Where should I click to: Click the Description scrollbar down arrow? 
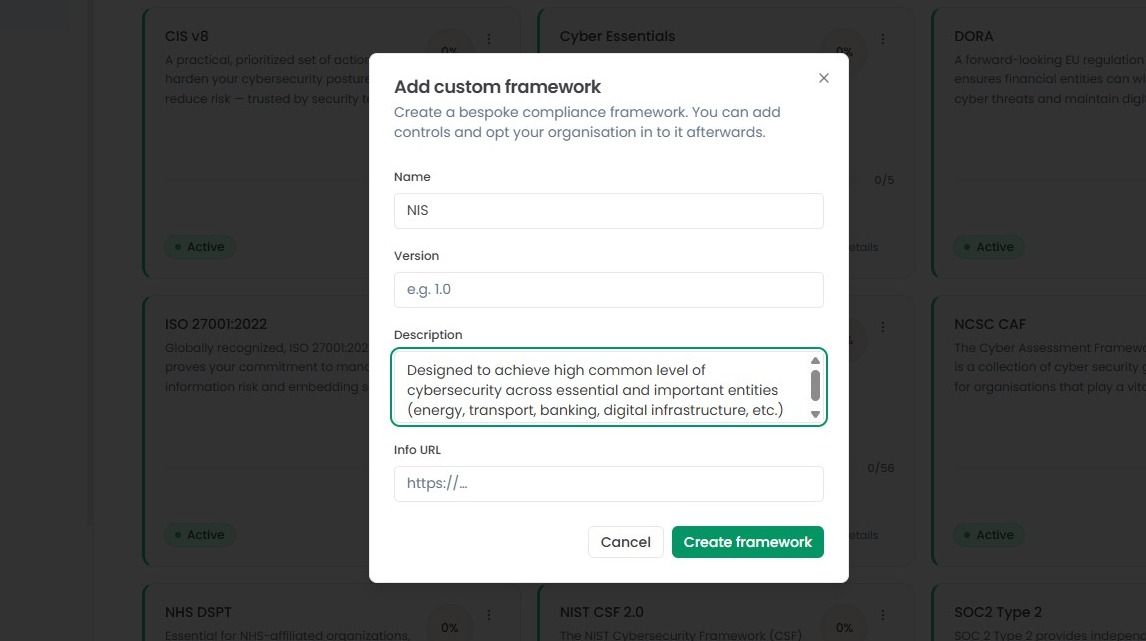(x=815, y=414)
